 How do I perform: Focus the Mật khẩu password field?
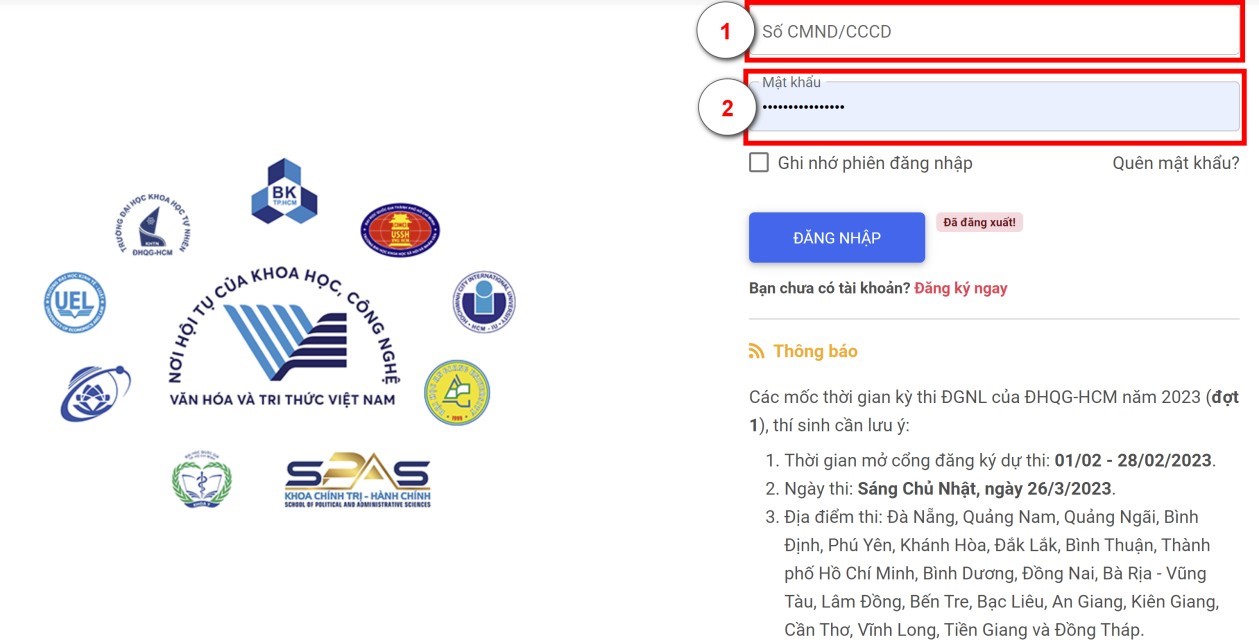(995, 106)
